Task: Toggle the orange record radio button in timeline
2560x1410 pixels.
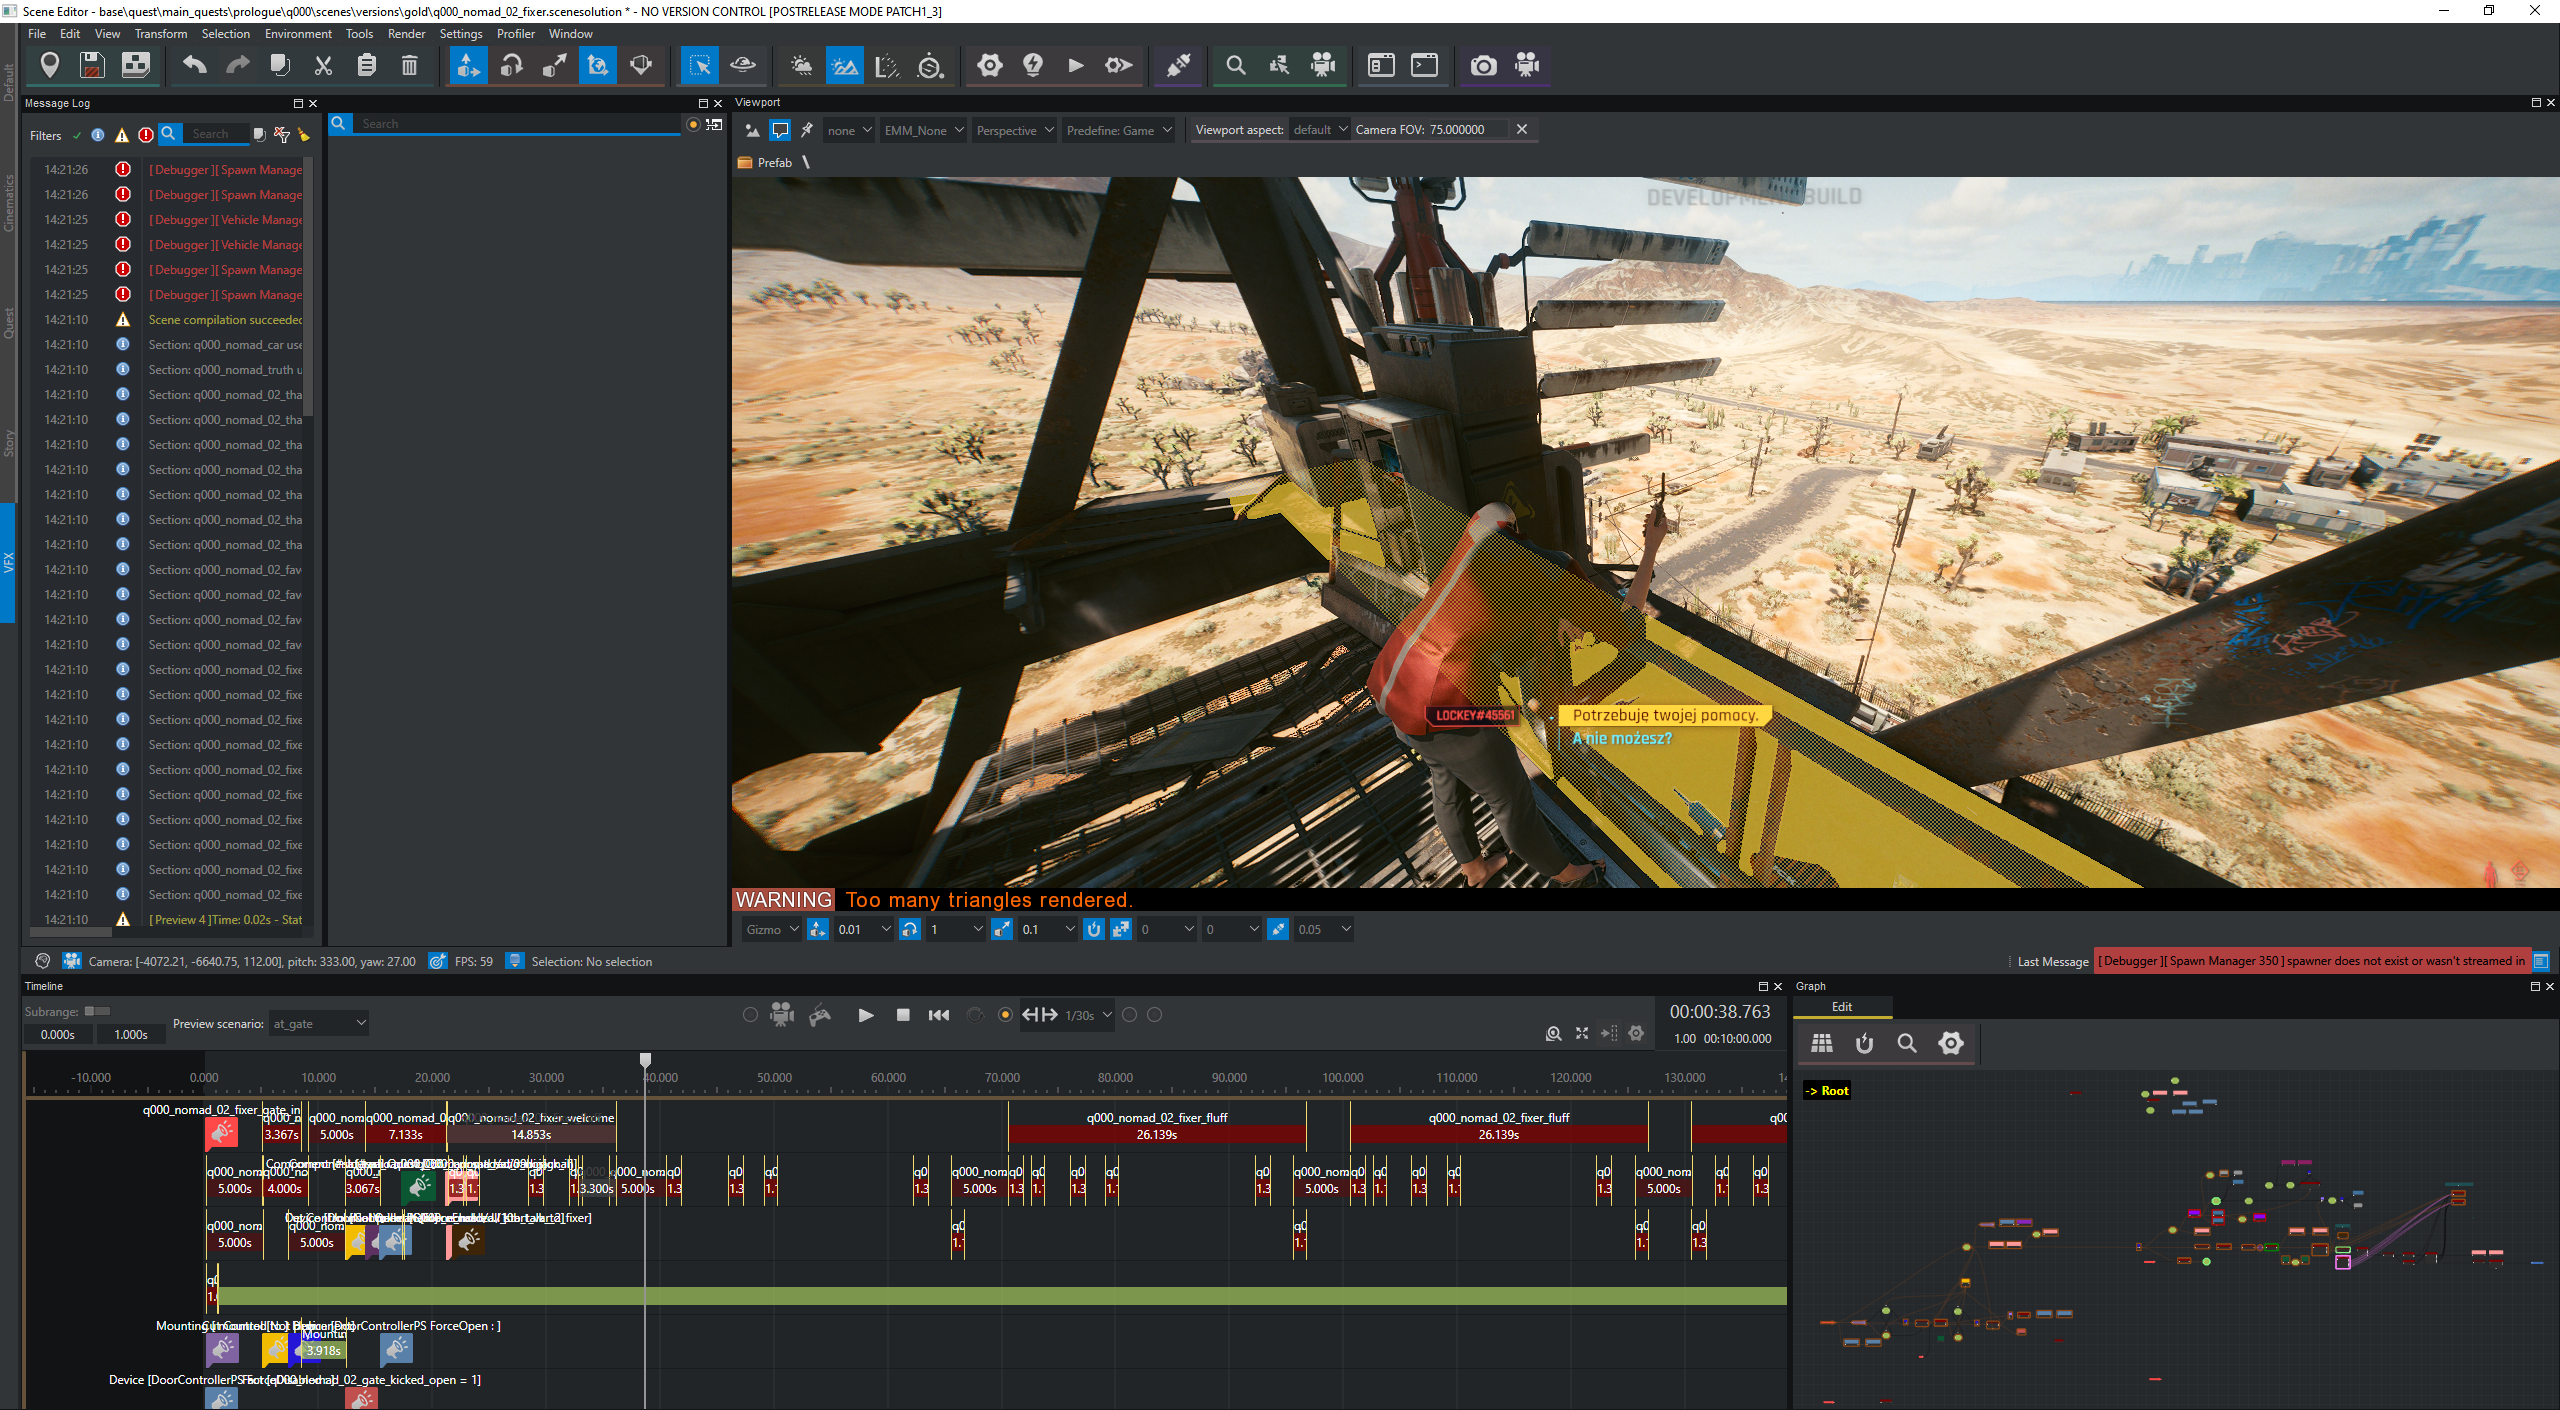Action: (x=1005, y=1015)
